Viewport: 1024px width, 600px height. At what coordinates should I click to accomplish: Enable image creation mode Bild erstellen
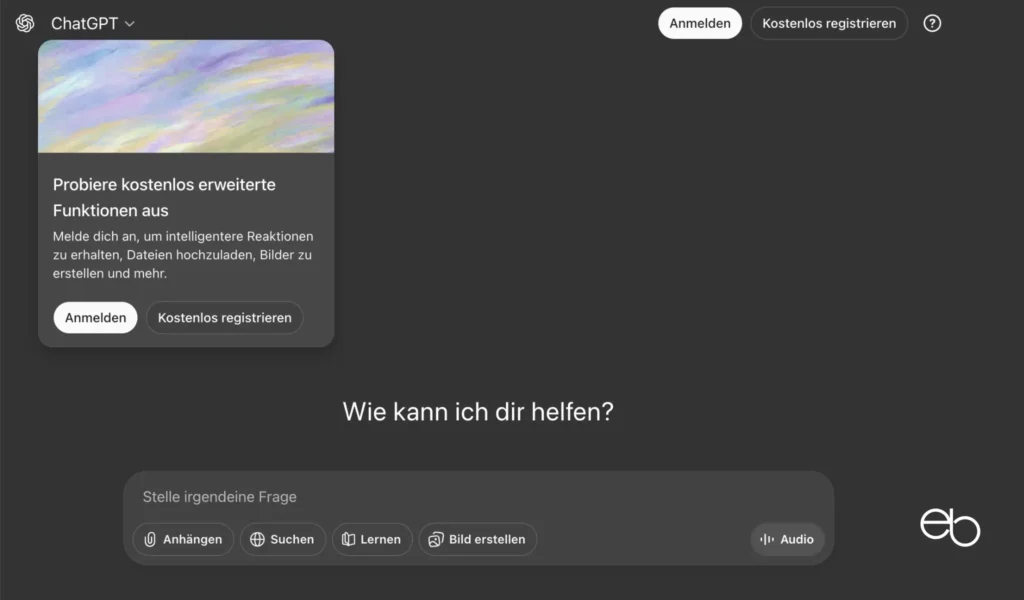(x=478, y=539)
